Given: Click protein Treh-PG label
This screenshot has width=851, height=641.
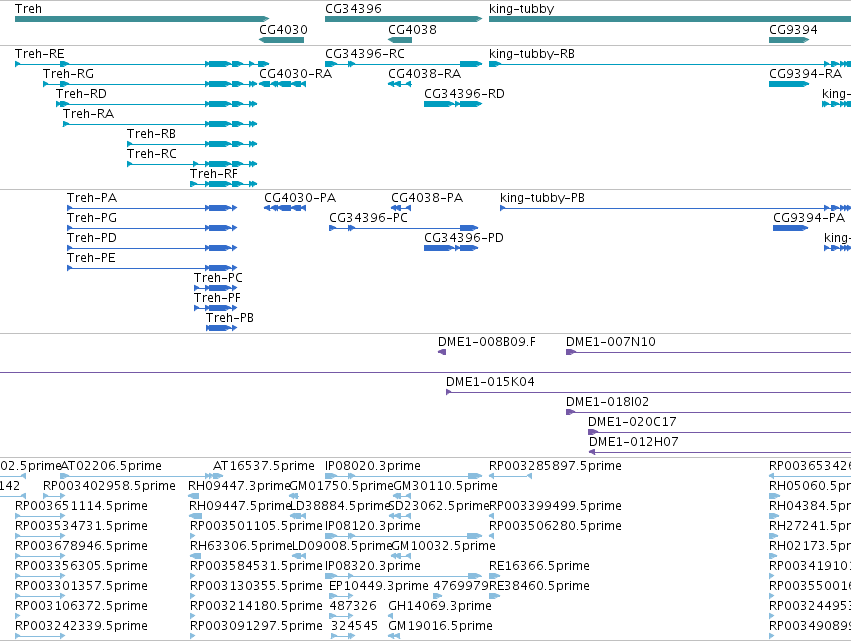Looking at the screenshot, I should click(92, 218).
